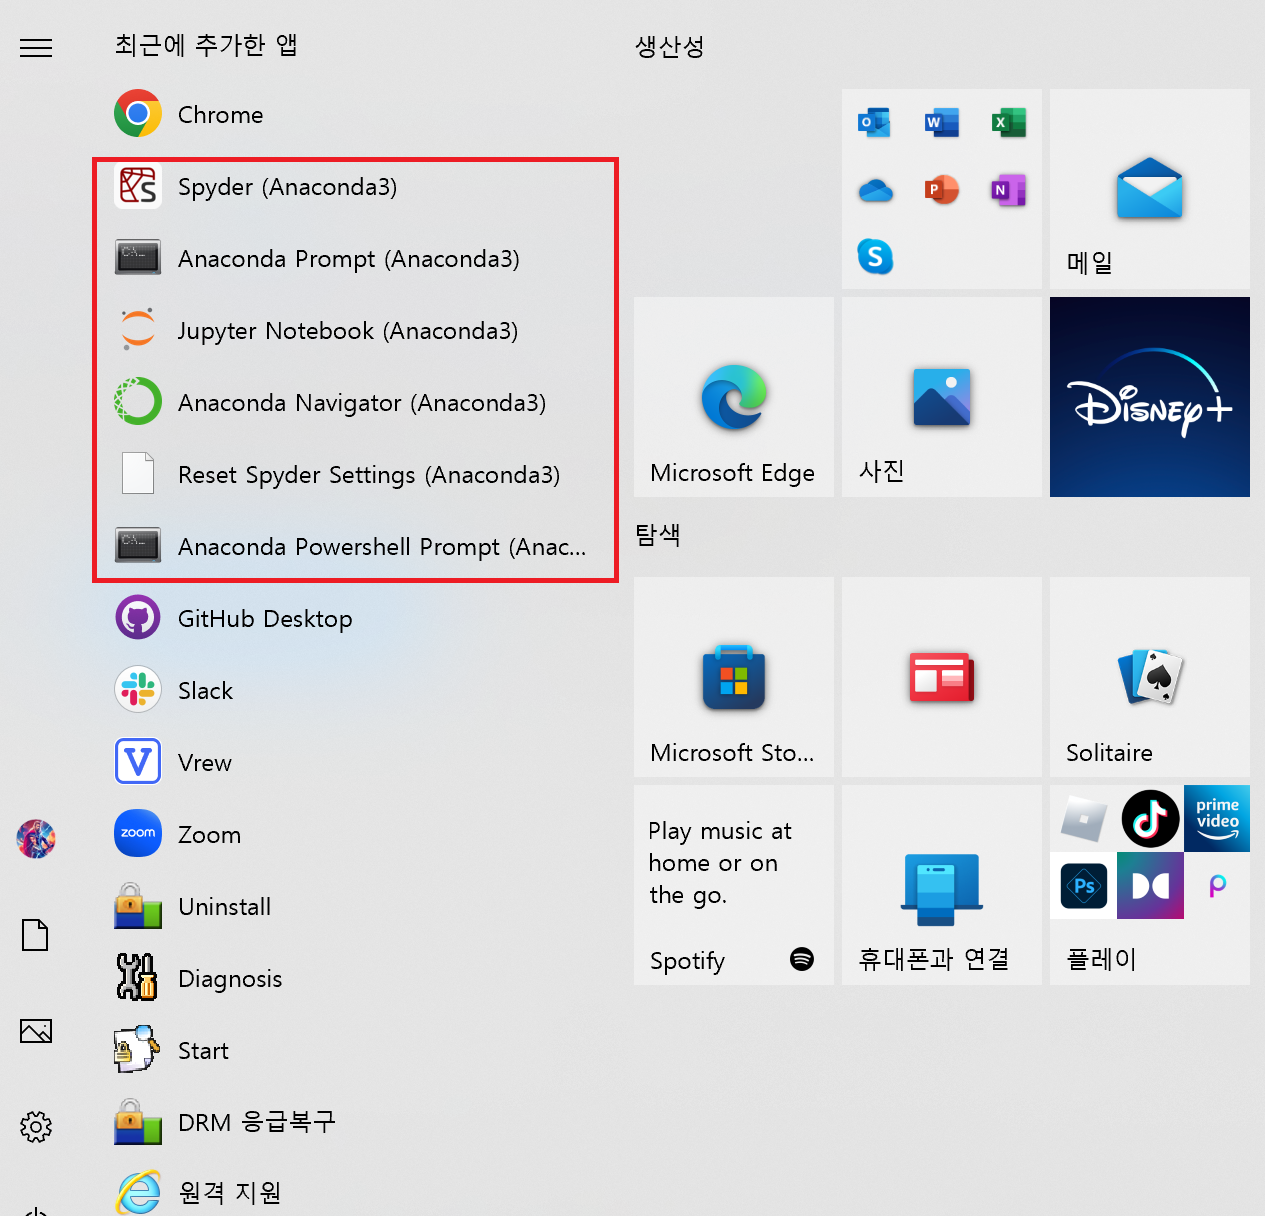Open the Solitaire tile
Viewport: 1265px width, 1216px height.
coord(1150,677)
